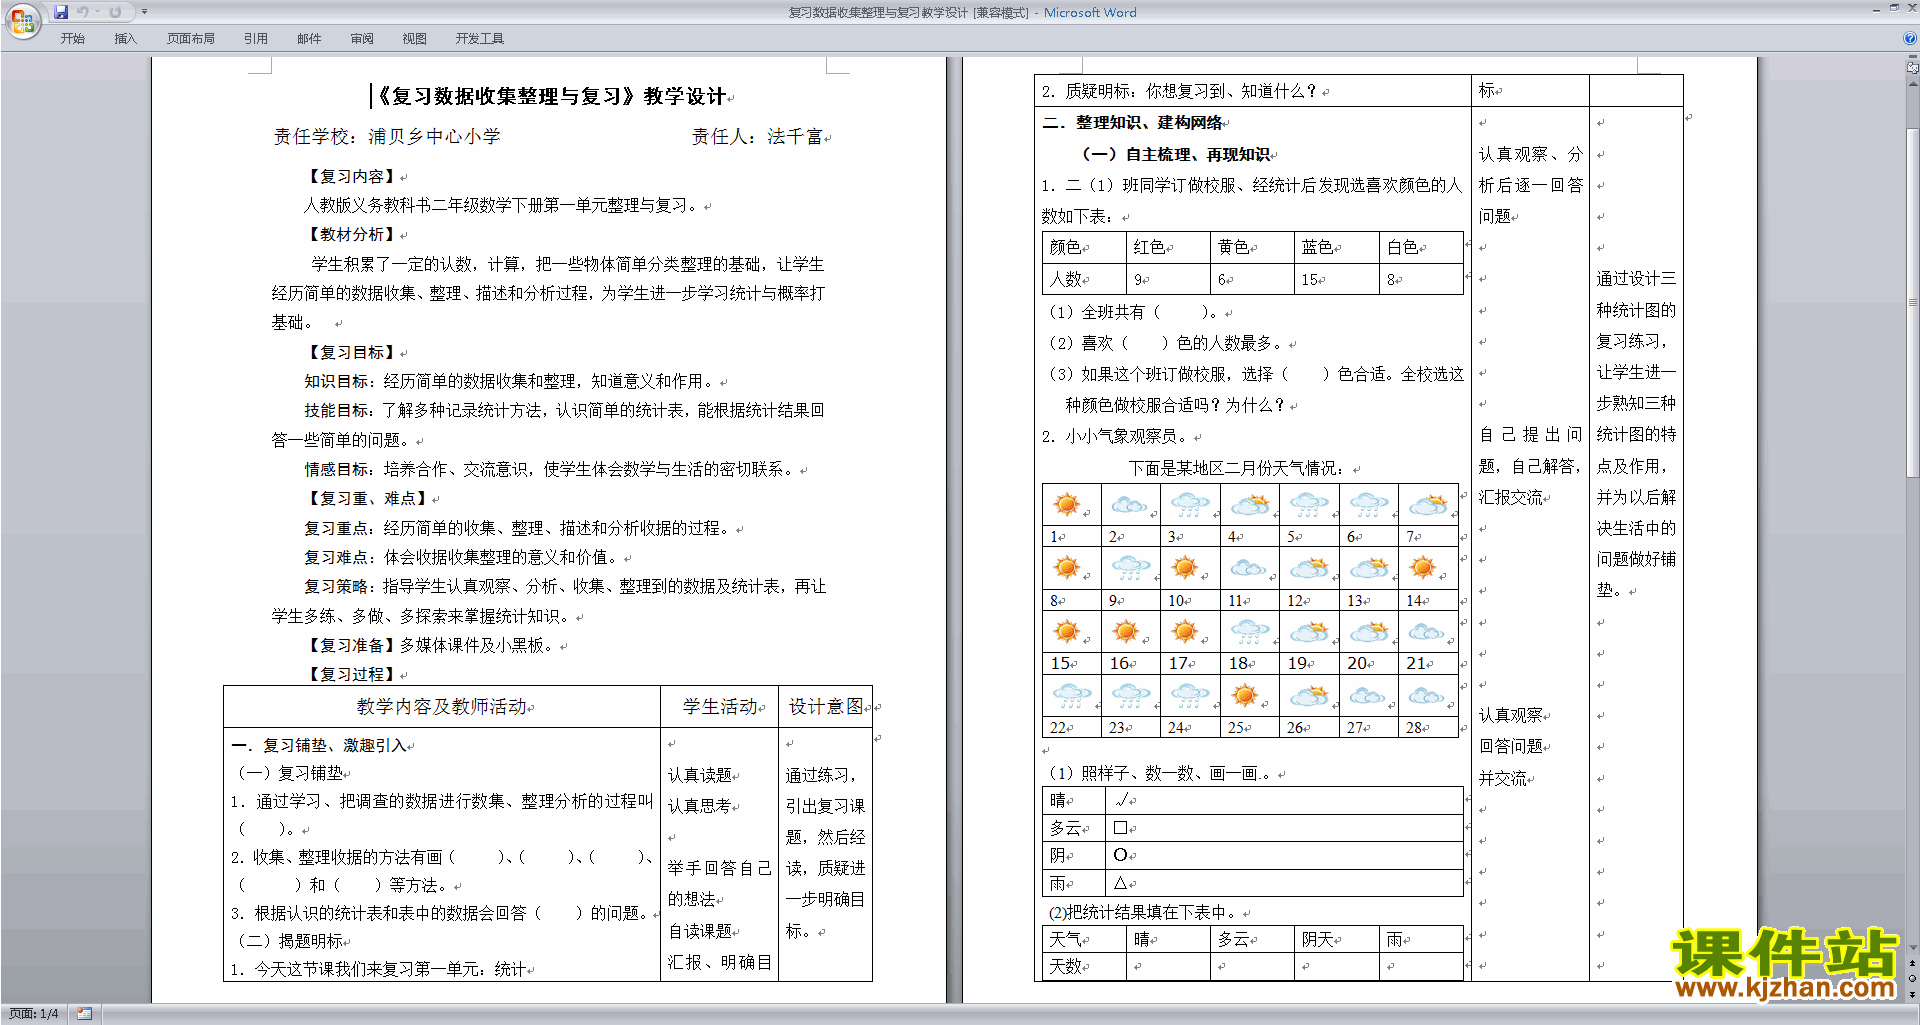Click the 页面: 1/4 page indicator
The height and width of the screenshot is (1025, 1920).
(x=34, y=1014)
